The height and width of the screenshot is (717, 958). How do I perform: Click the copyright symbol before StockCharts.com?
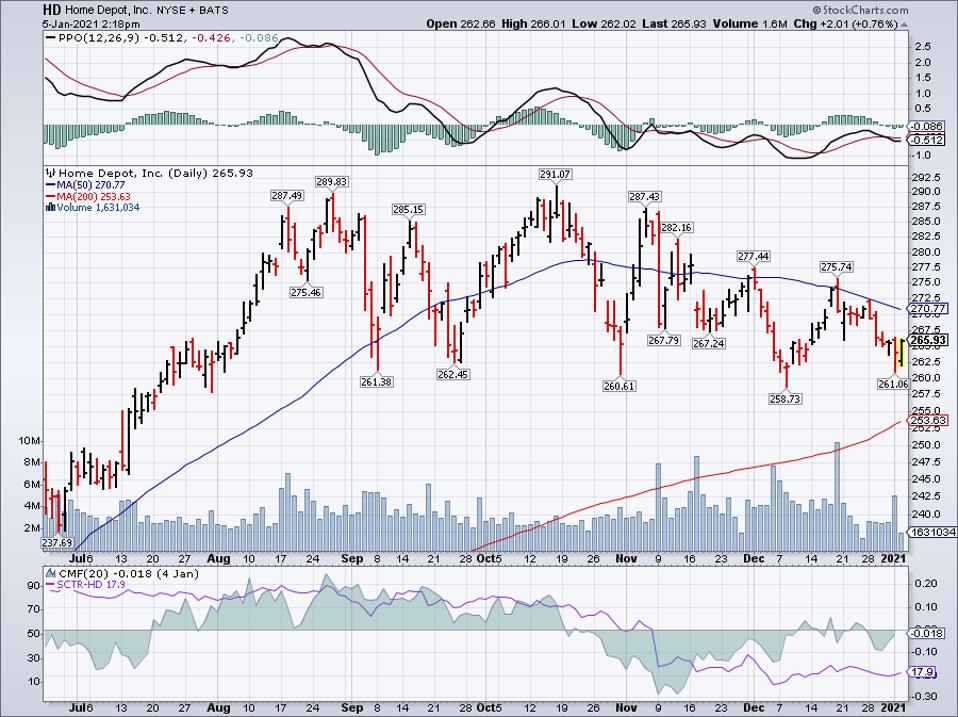pos(817,10)
